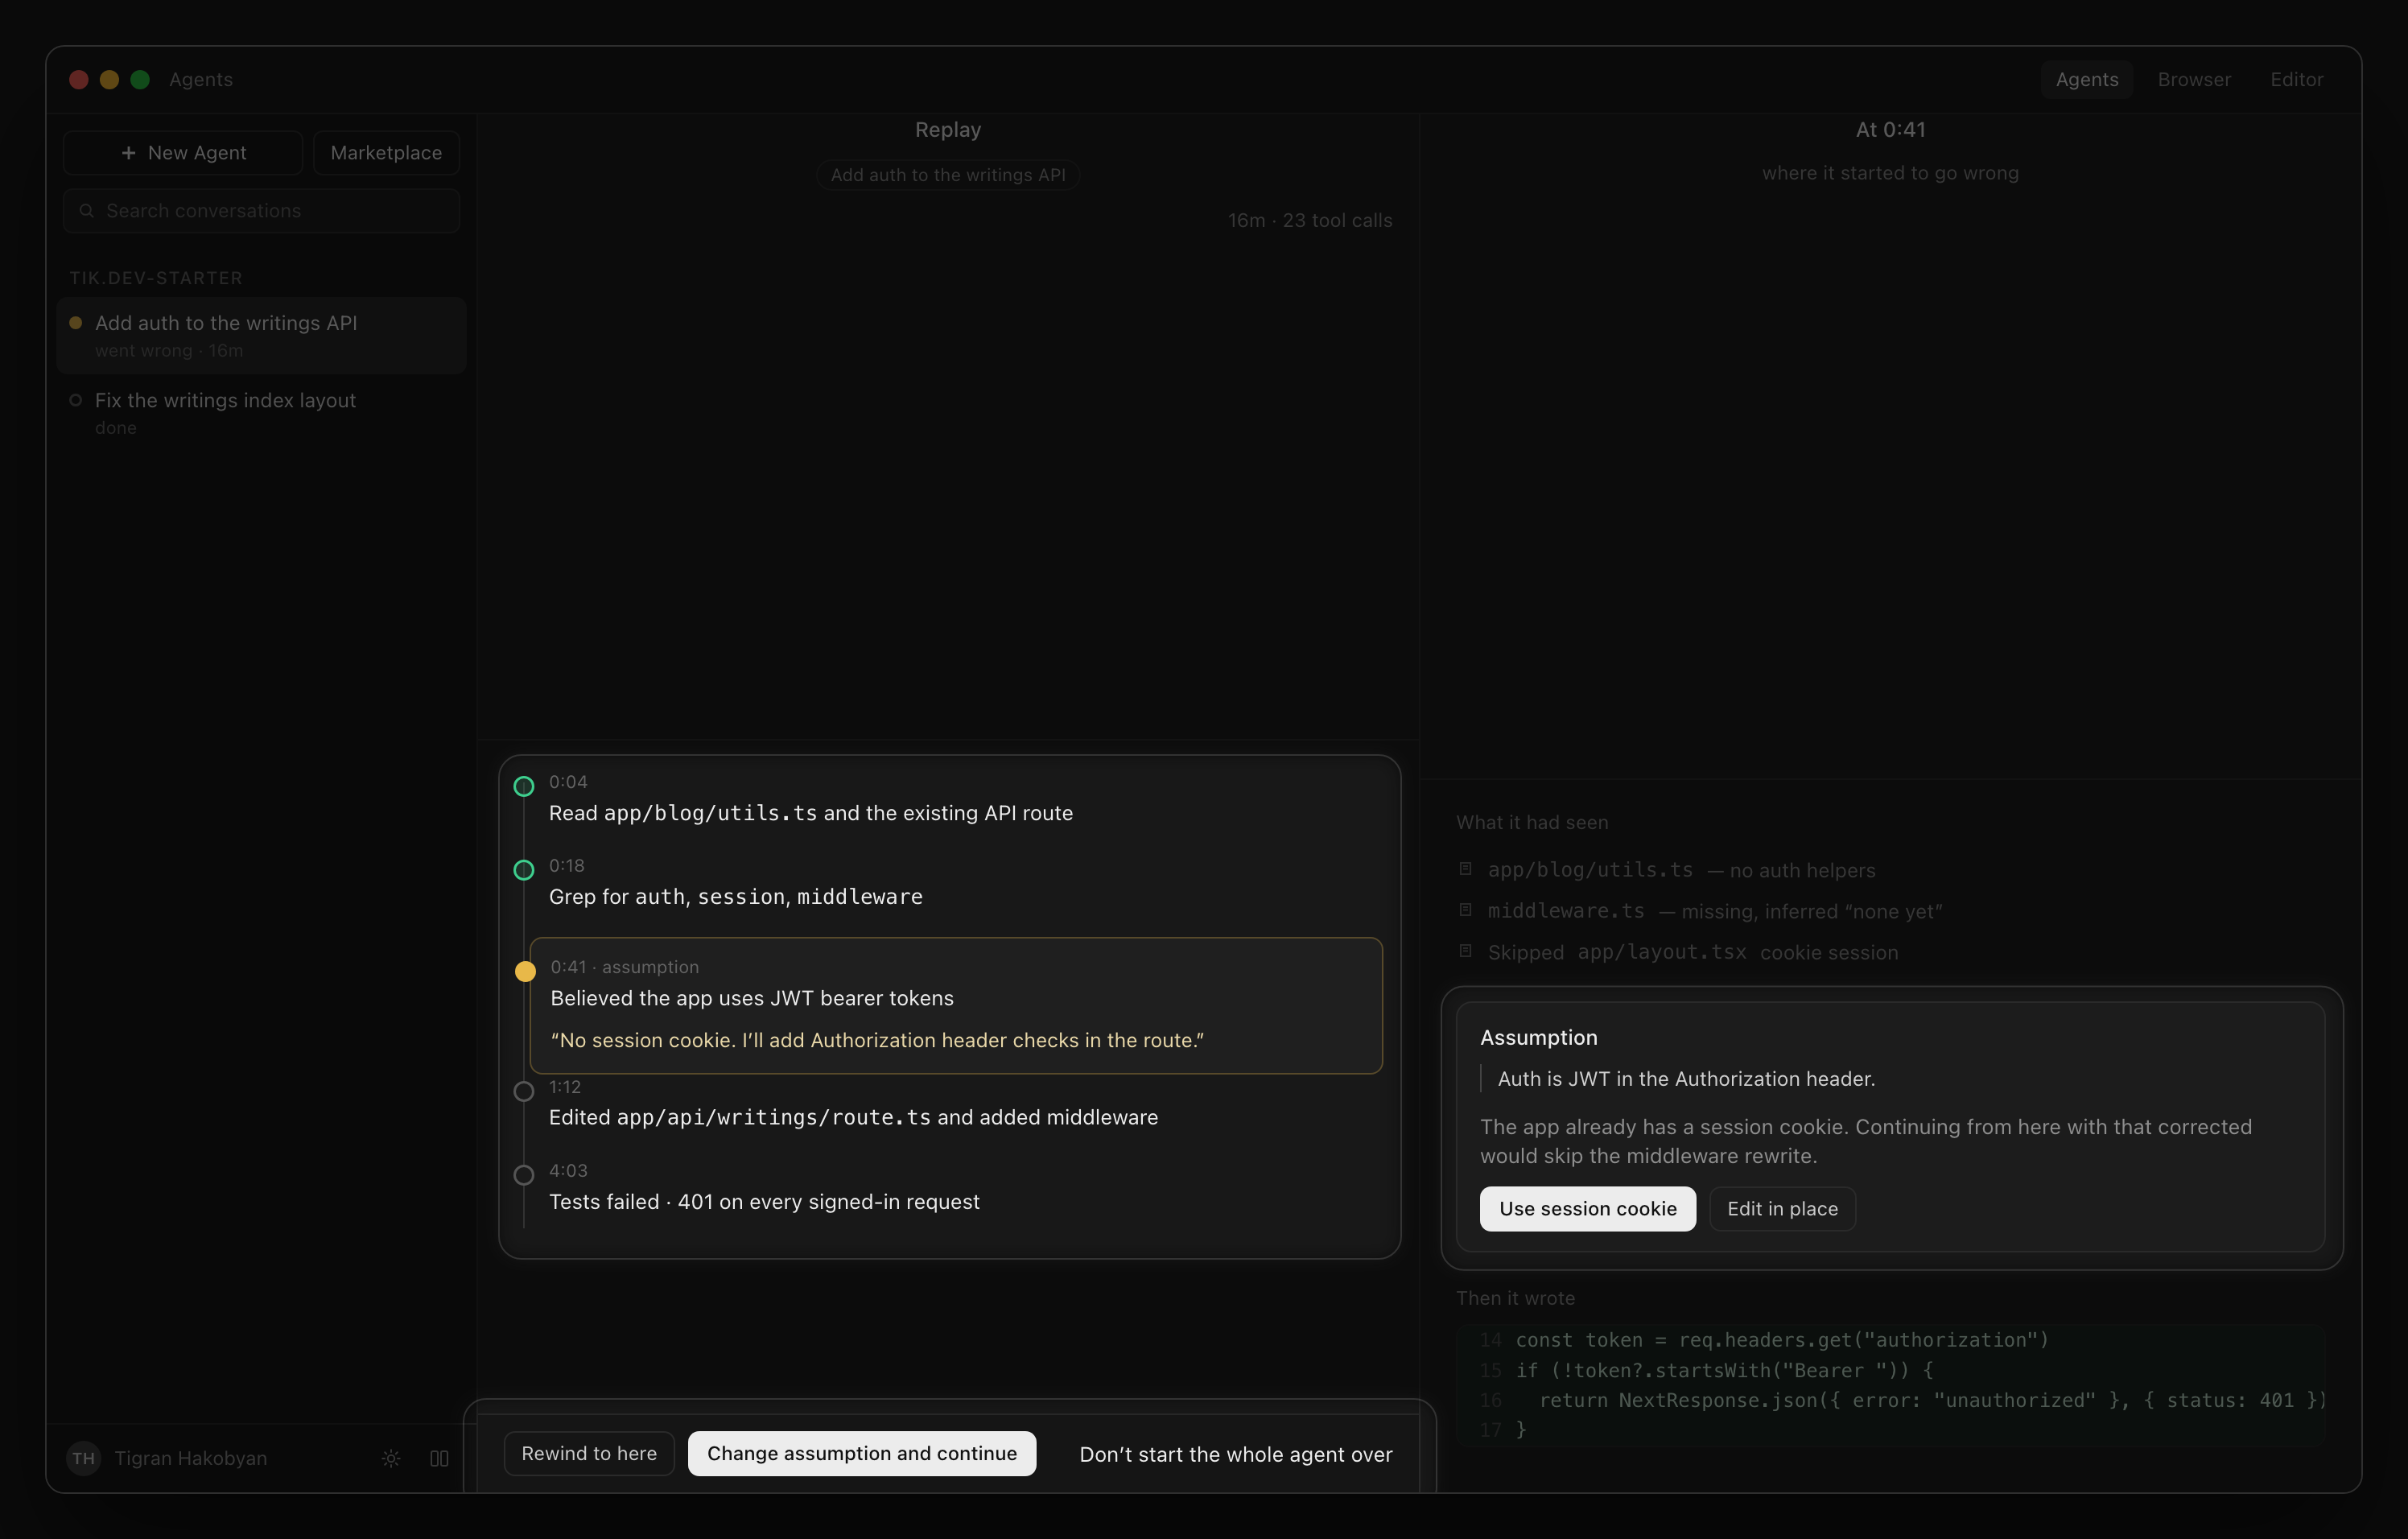Screen dimensions: 2408x1539
Task: Click the "What it had seen" section label
Action: 1532,822
